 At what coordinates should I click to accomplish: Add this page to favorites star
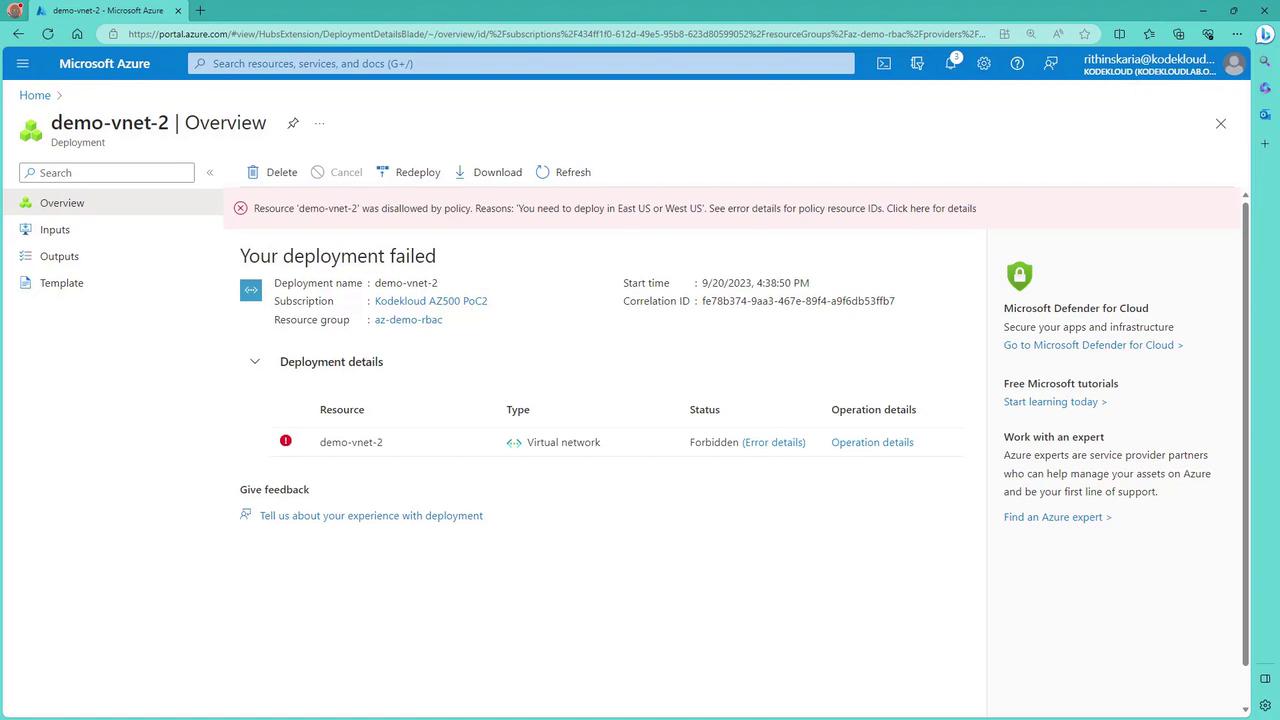coord(1085,33)
